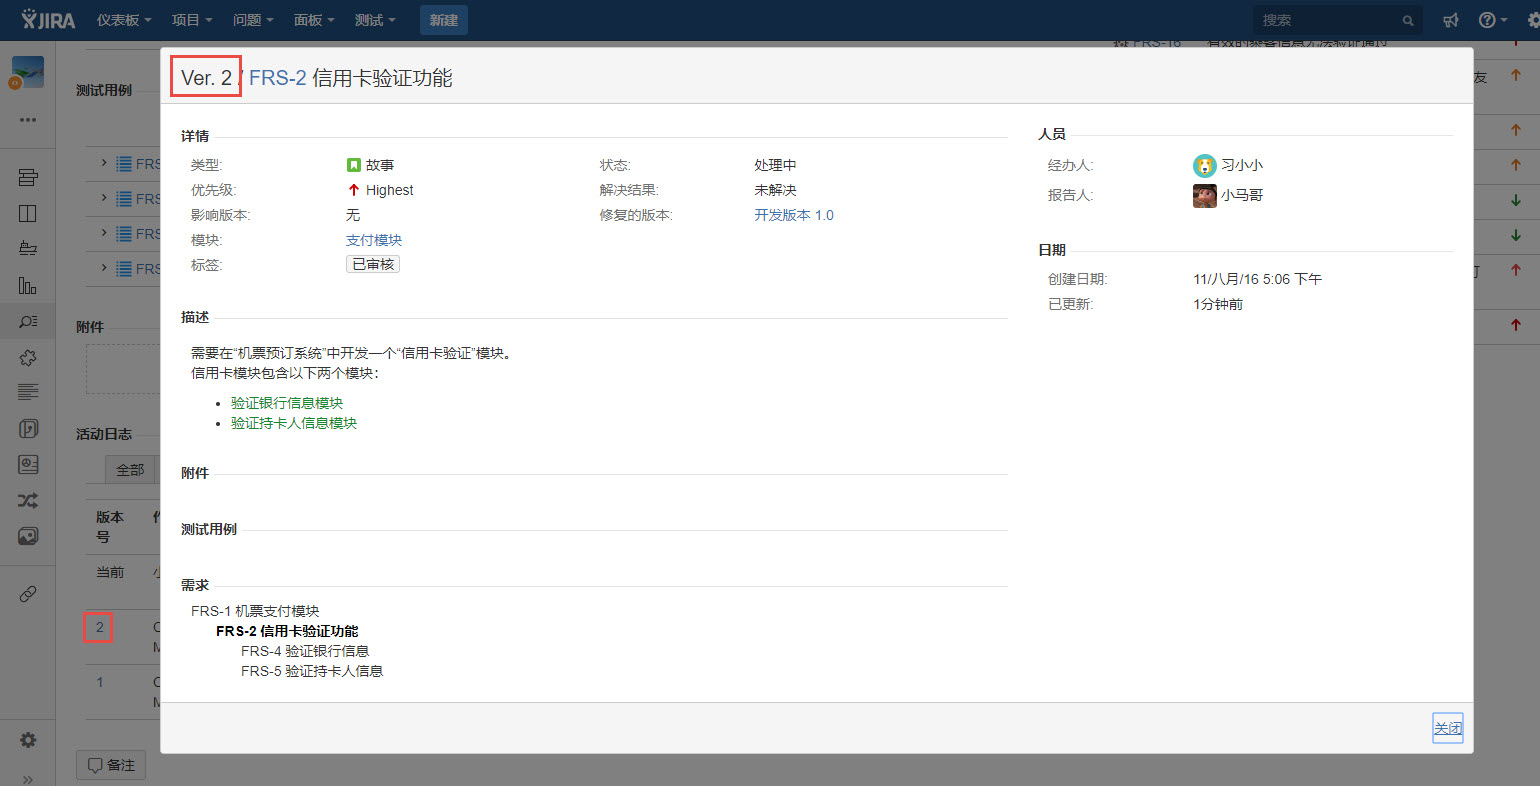Click the 小马哥 reporter name
The image size is (1540, 786).
(x=1242, y=195)
